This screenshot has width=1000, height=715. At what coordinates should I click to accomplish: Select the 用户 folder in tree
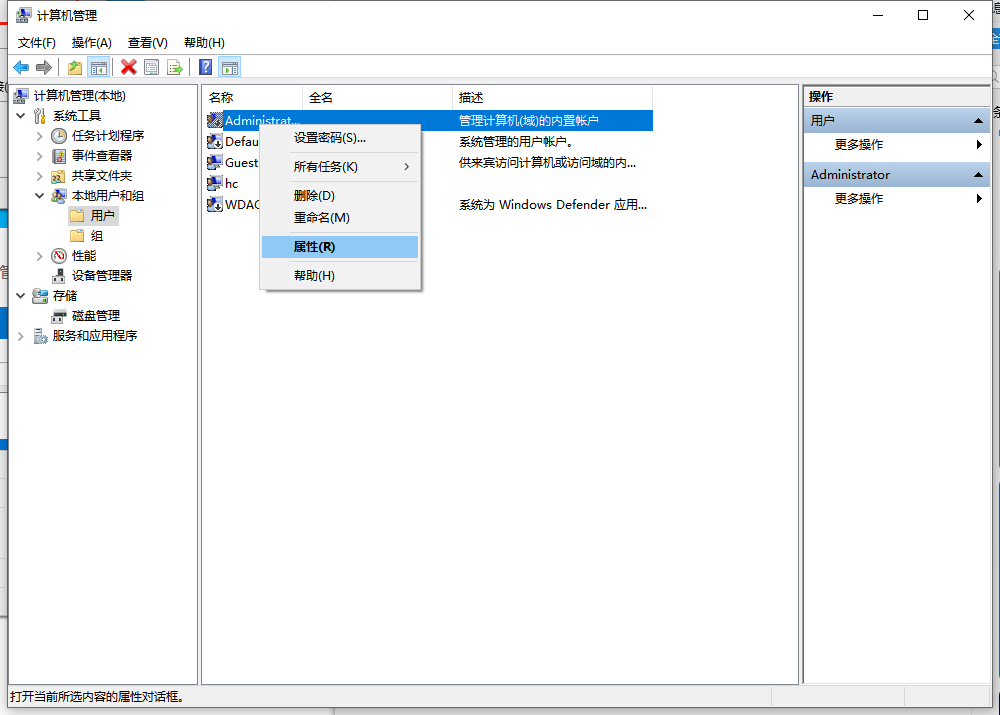coord(93,216)
